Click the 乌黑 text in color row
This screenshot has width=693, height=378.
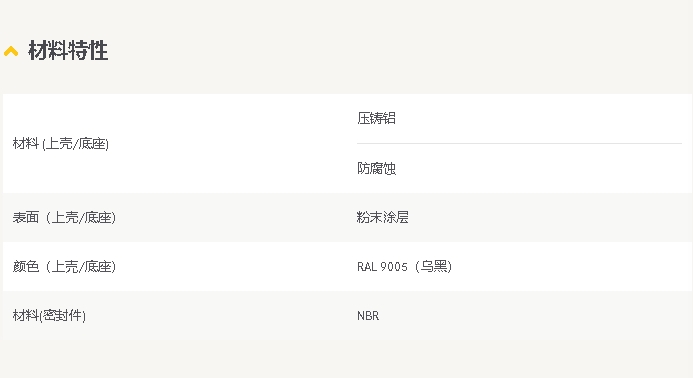tap(433, 267)
